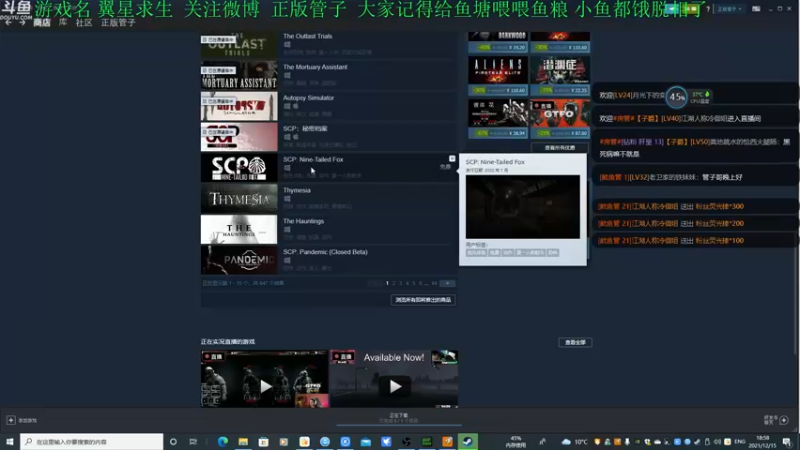Image resolution: width=800 pixels, height=450 pixels.
Task: Open the Aliens Fireteam Elite offer tile
Action: pyautogui.click(x=498, y=76)
